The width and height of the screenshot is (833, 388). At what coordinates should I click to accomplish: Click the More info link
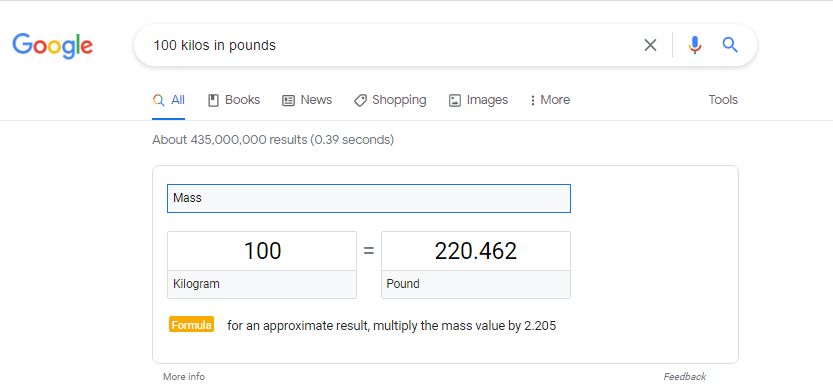point(184,376)
